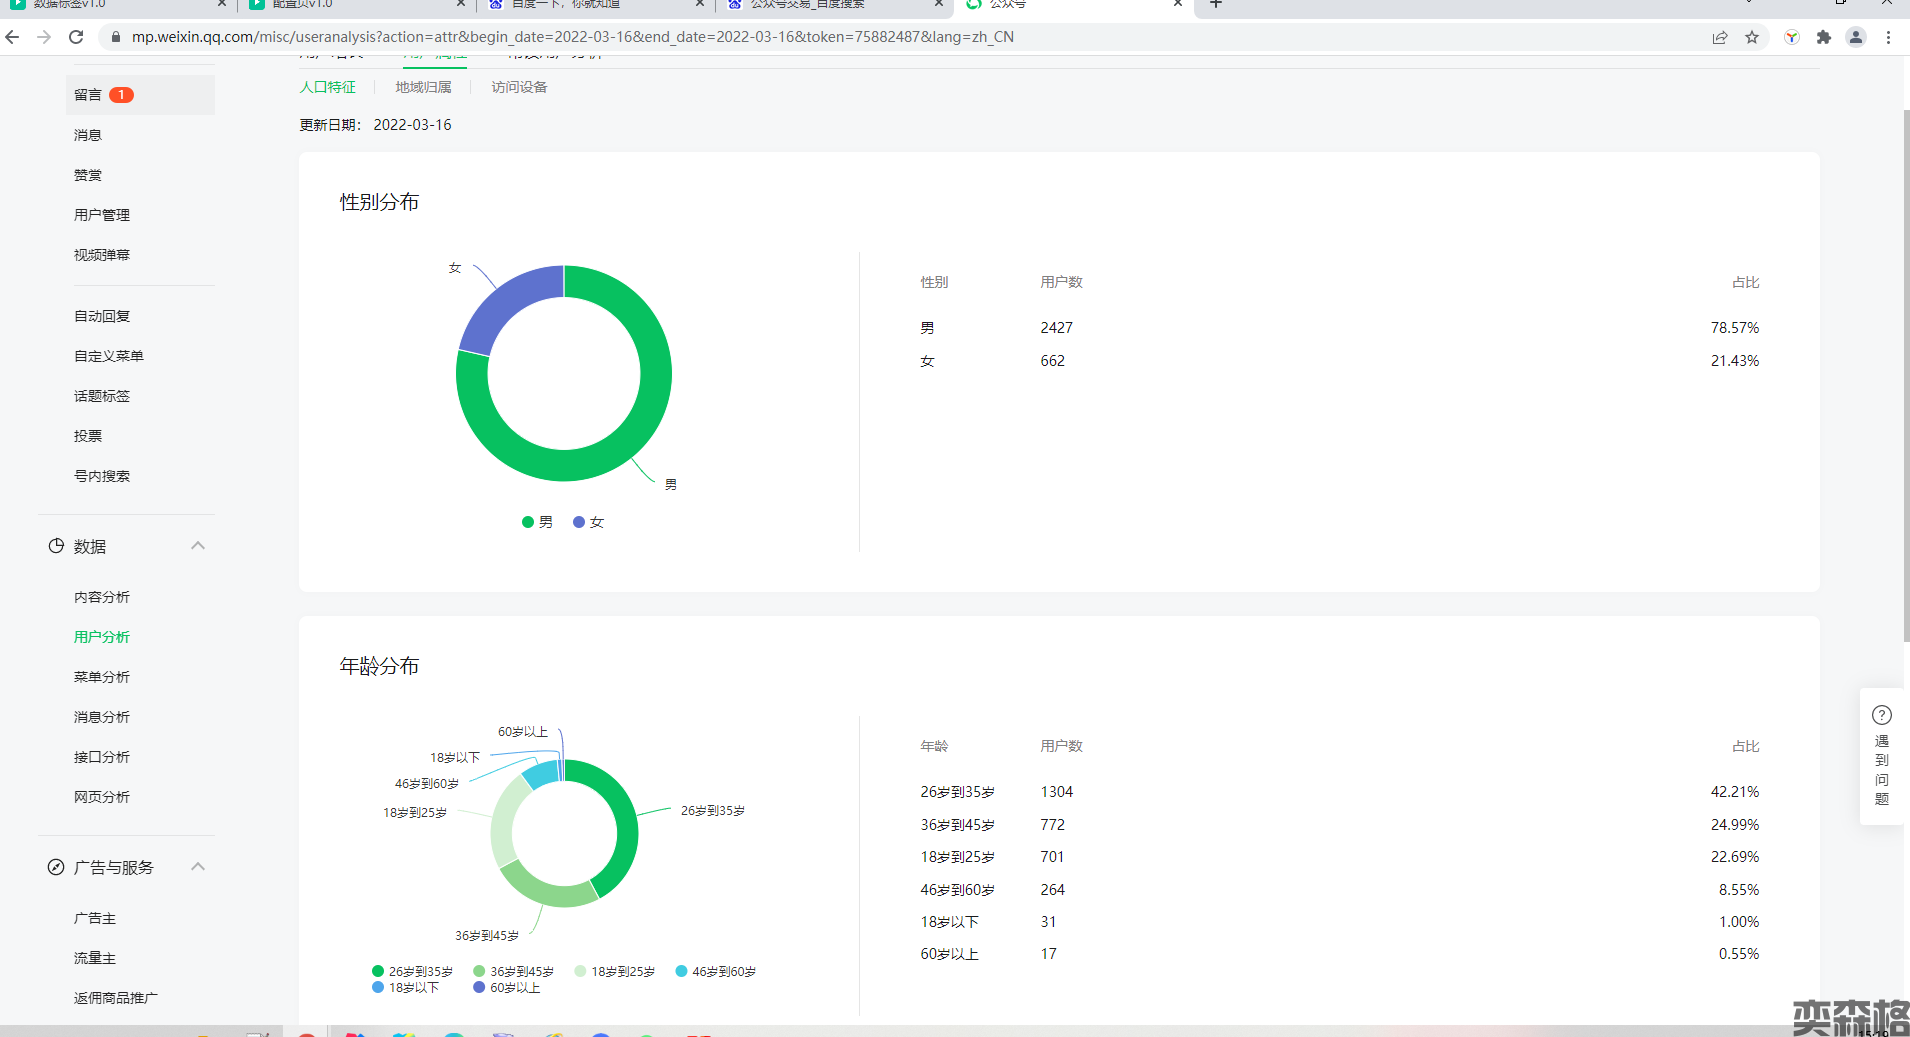Open 内容分析 in the sidebar

pos(102,597)
